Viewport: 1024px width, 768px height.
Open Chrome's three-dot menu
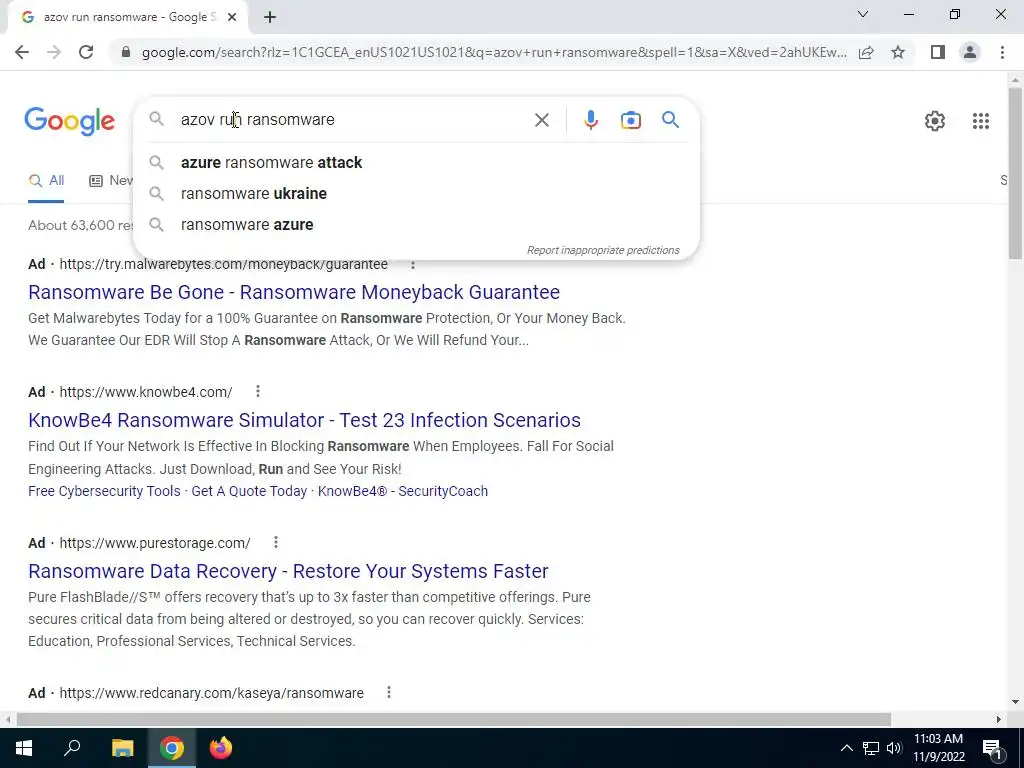tap(1002, 52)
